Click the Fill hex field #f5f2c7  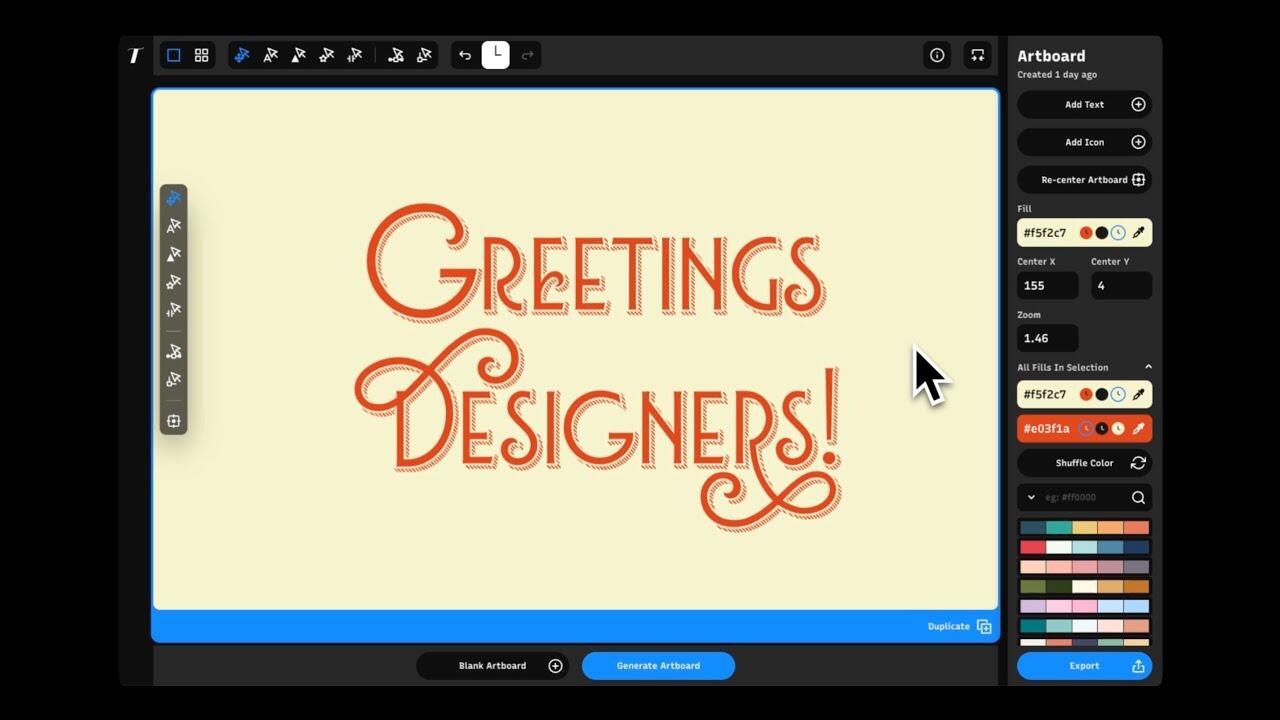coord(1045,233)
